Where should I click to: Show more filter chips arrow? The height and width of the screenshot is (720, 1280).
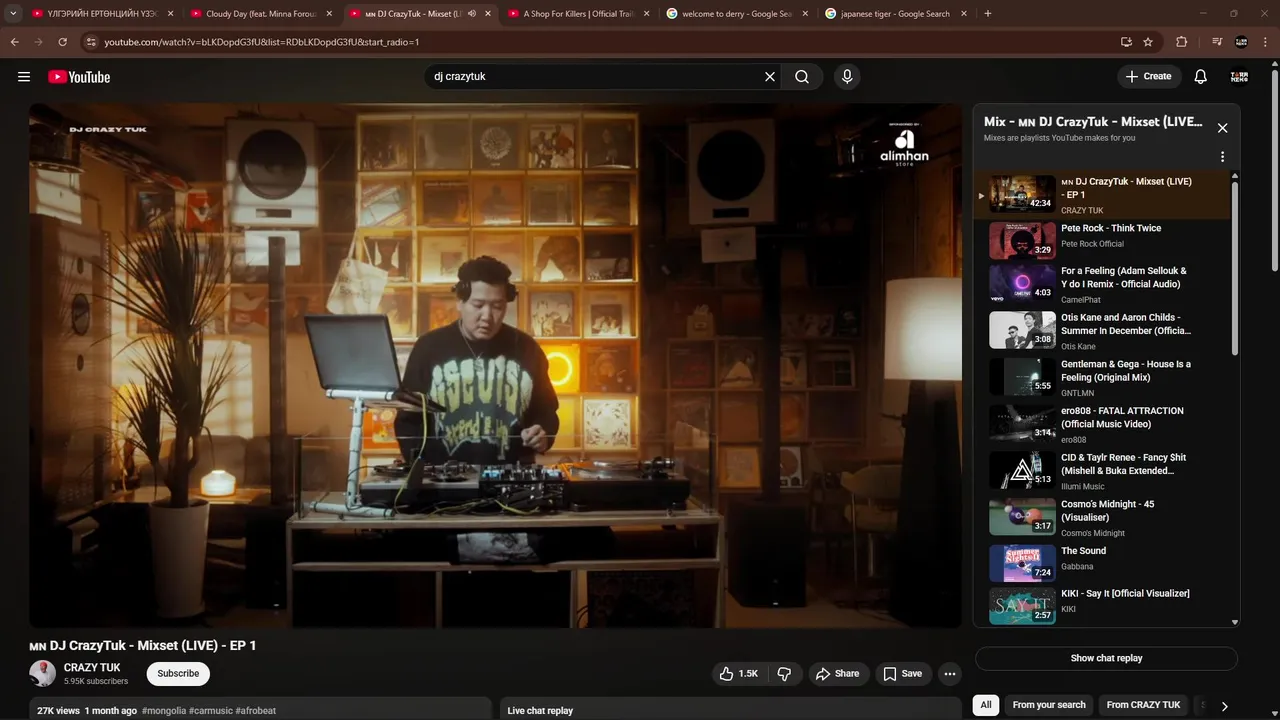tap(1224, 706)
